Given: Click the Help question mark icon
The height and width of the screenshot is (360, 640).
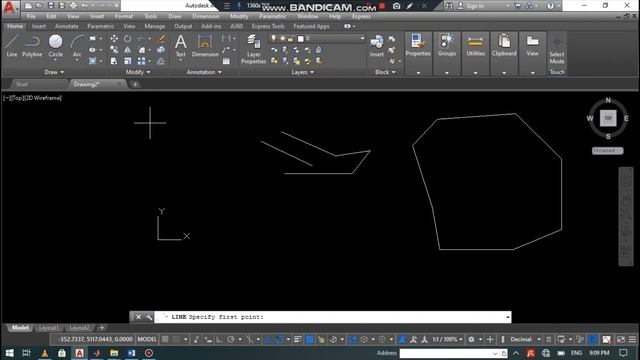Looking at the screenshot, I should (x=550, y=6).
